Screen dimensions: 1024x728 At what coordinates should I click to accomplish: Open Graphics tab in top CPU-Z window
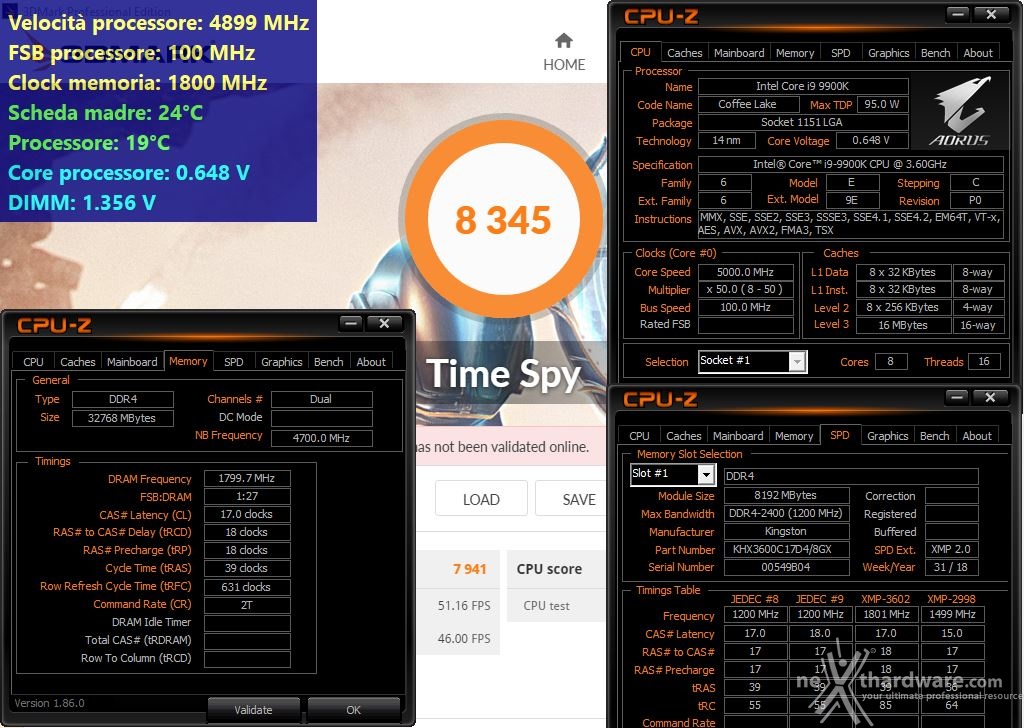click(888, 53)
